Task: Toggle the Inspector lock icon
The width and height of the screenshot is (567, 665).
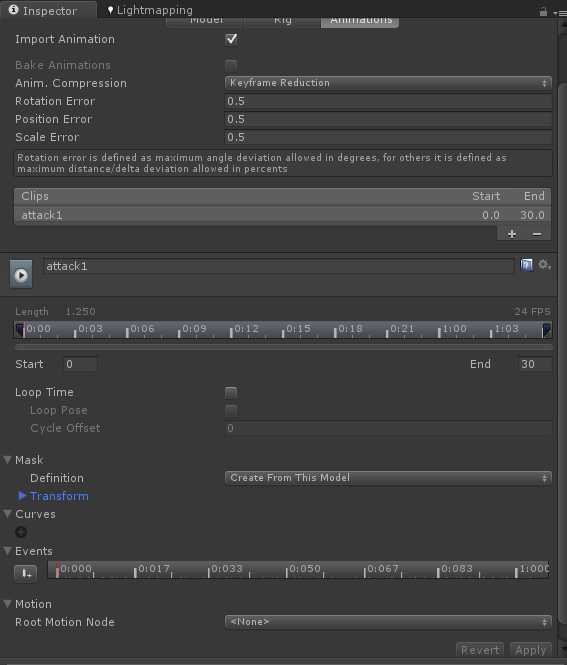Action: click(x=543, y=12)
